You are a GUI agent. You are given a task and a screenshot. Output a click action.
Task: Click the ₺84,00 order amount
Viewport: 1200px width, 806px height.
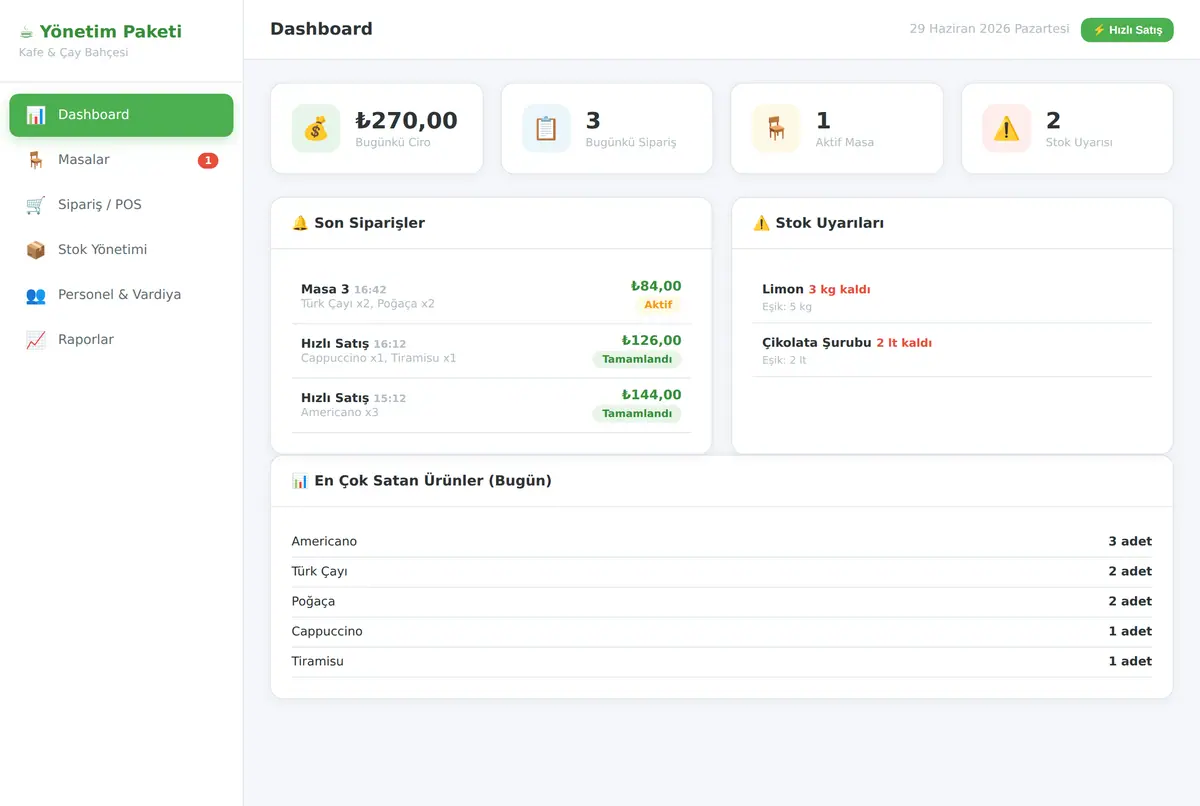click(x=656, y=286)
